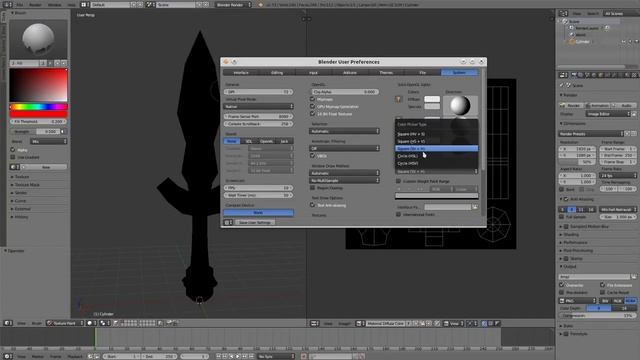
Task: Open editor type menu in preferences footer
Action: pos(228,222)
